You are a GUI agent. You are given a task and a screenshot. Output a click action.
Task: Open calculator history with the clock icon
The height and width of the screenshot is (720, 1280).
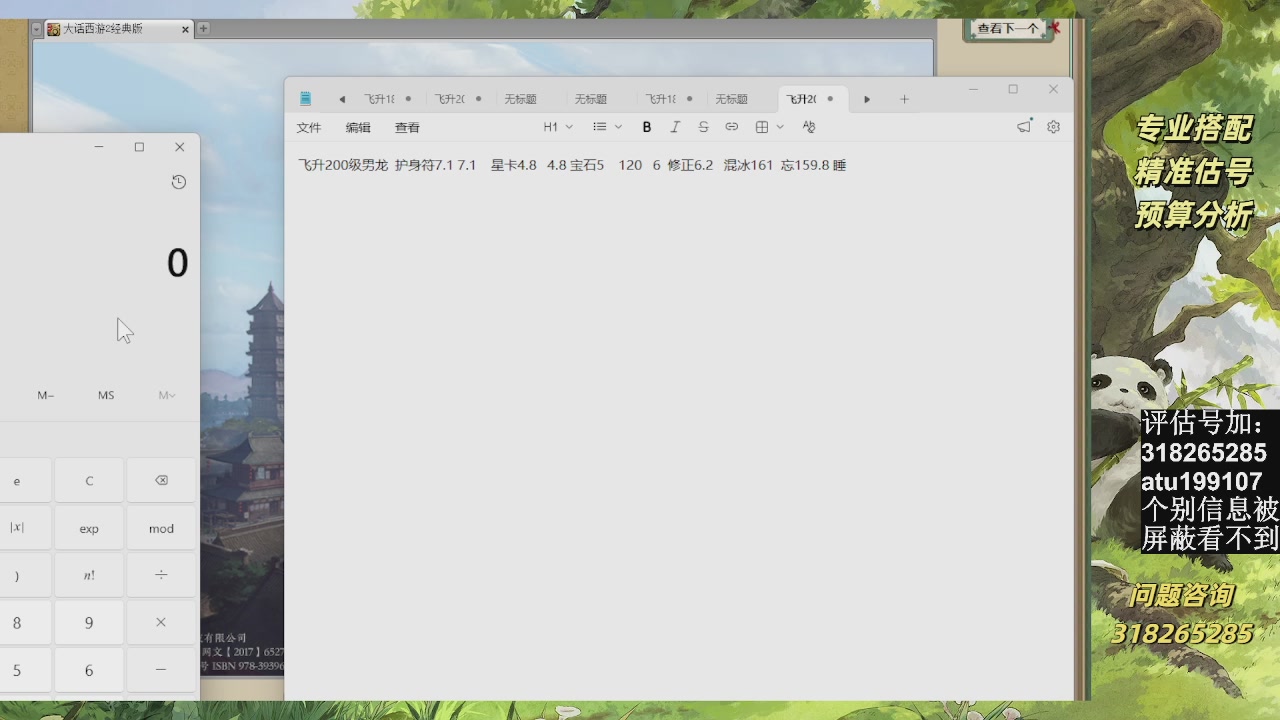178,182
